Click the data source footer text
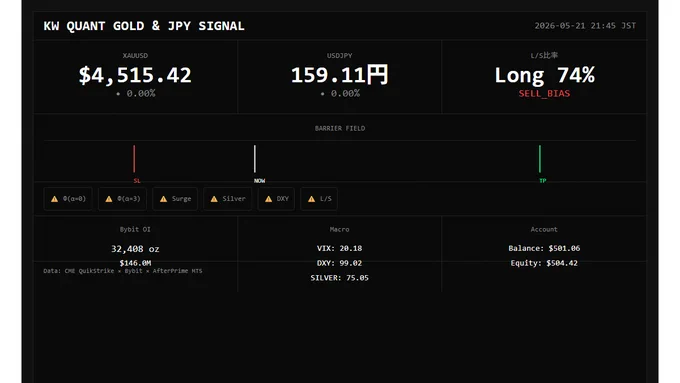Image resolution: width=680 pixels, height=383 pixels. (x=123, y=271)
